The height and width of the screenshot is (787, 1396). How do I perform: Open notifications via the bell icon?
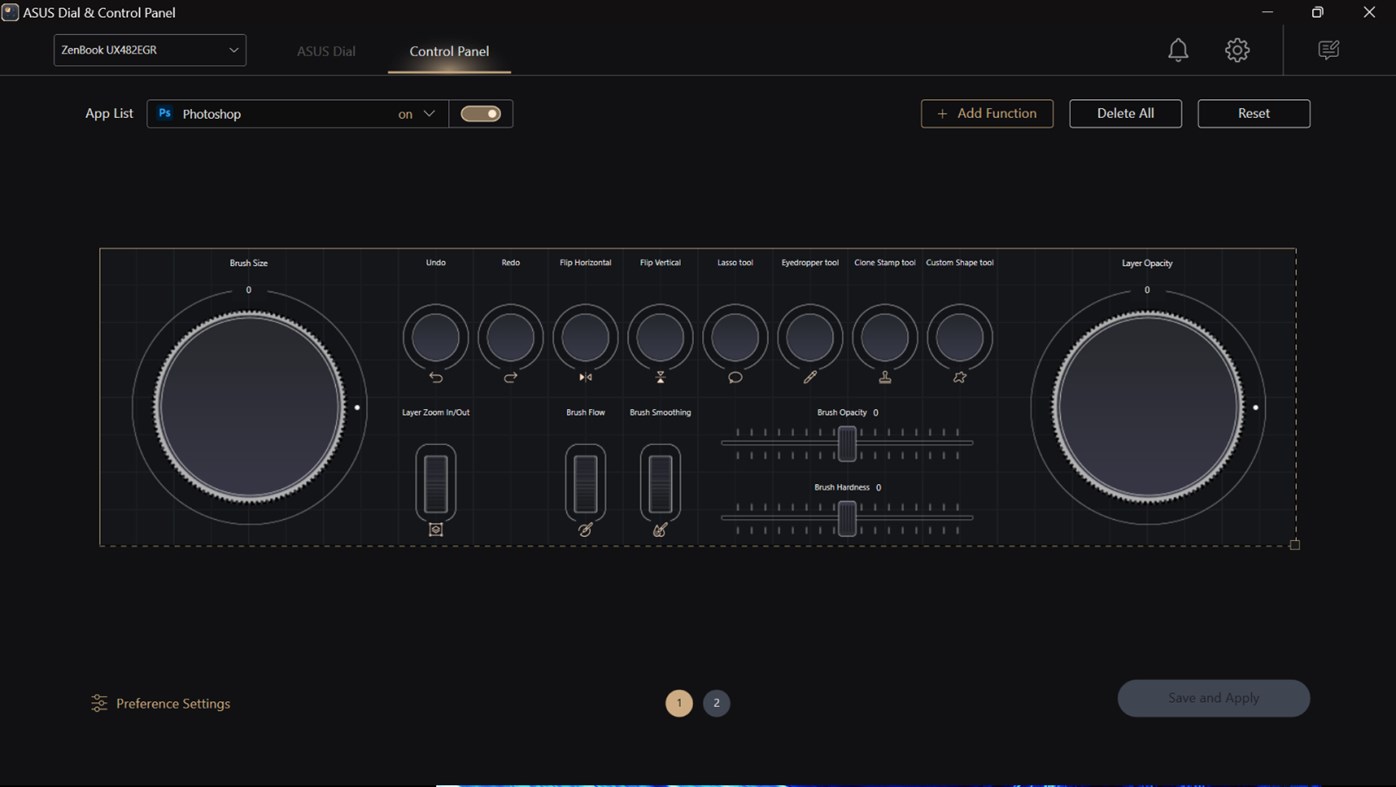[x=1177, y=49]
